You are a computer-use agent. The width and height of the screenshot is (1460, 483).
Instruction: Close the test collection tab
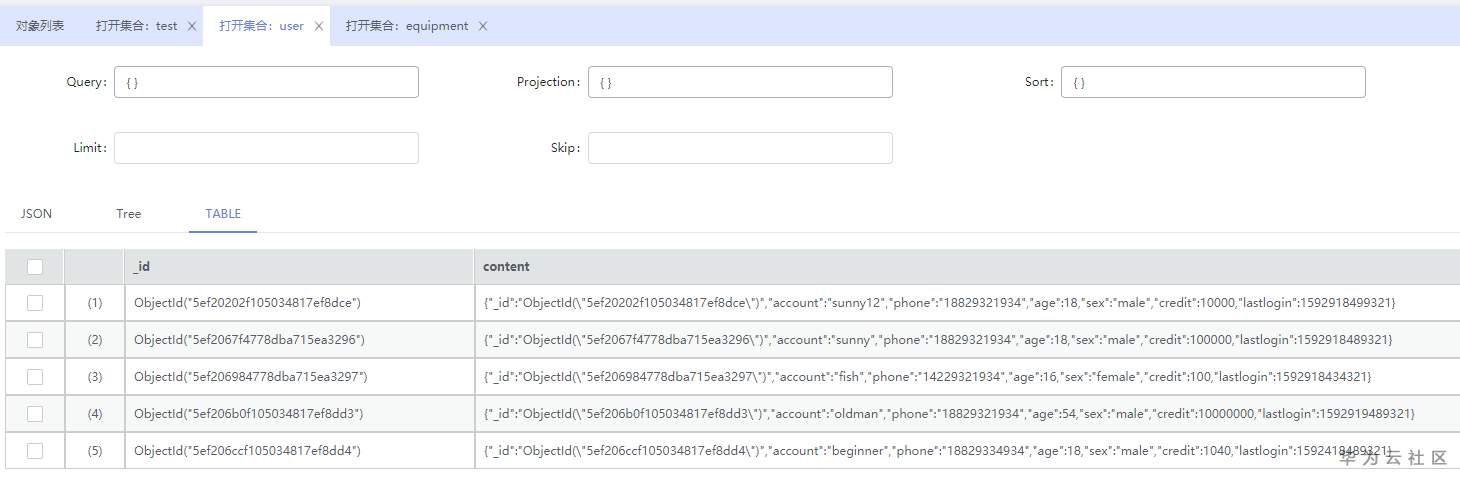(x=192, y=26)
